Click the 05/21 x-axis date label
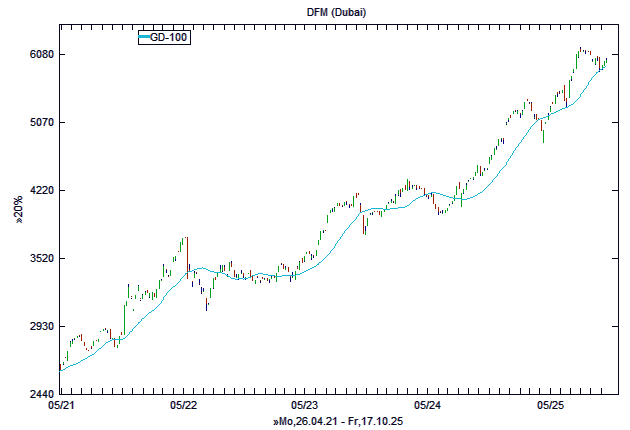630x430 pixels. (61, 406)
